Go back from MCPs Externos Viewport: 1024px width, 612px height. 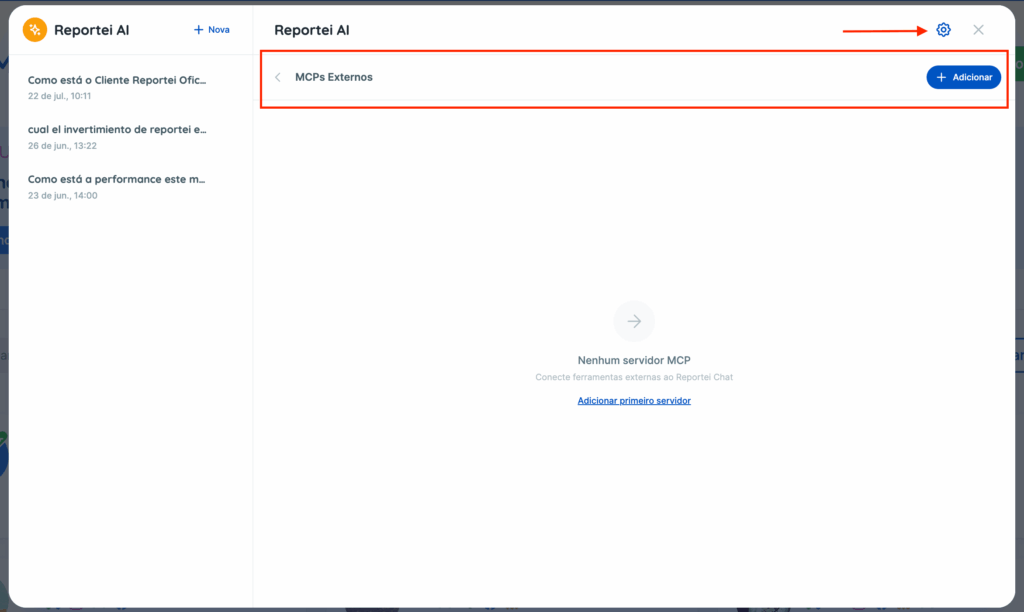[x=278, y=77]
